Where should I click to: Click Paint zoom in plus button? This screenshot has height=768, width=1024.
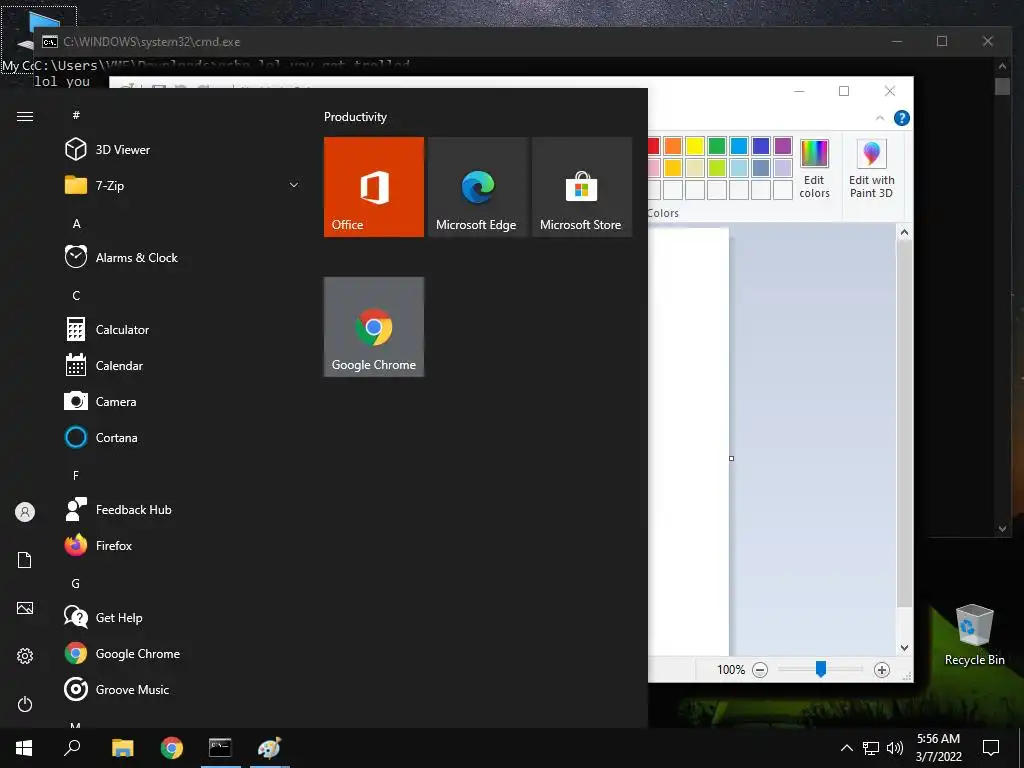(x=882, y=669)
